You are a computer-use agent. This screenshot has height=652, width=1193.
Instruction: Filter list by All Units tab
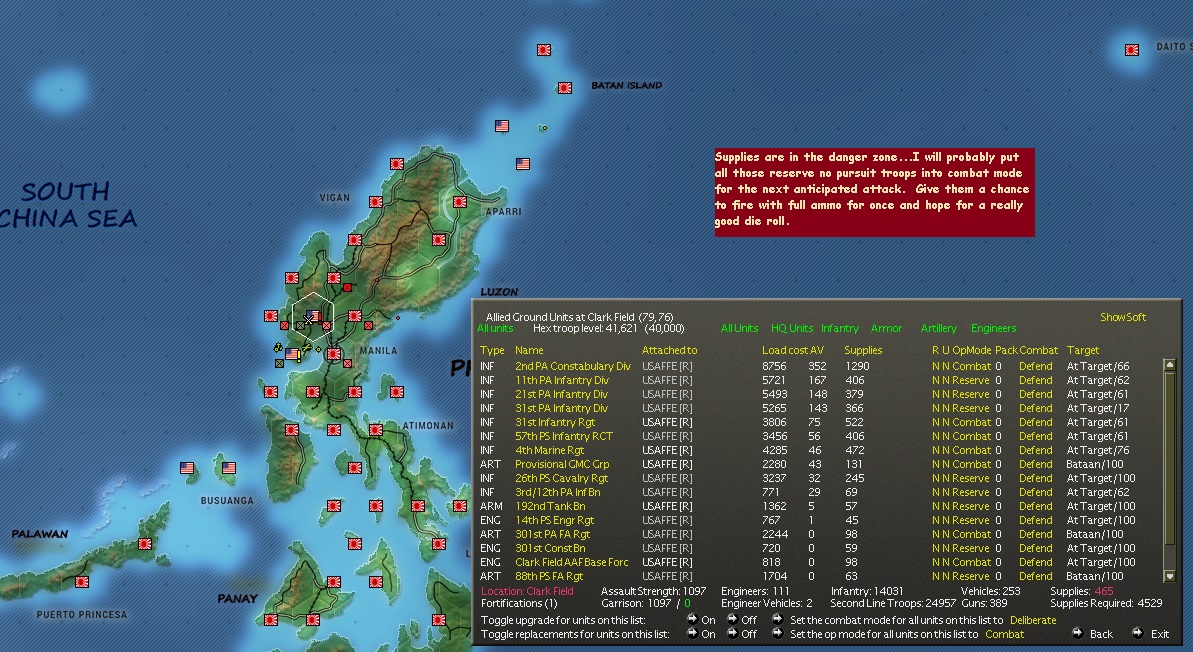coord(740,328)
